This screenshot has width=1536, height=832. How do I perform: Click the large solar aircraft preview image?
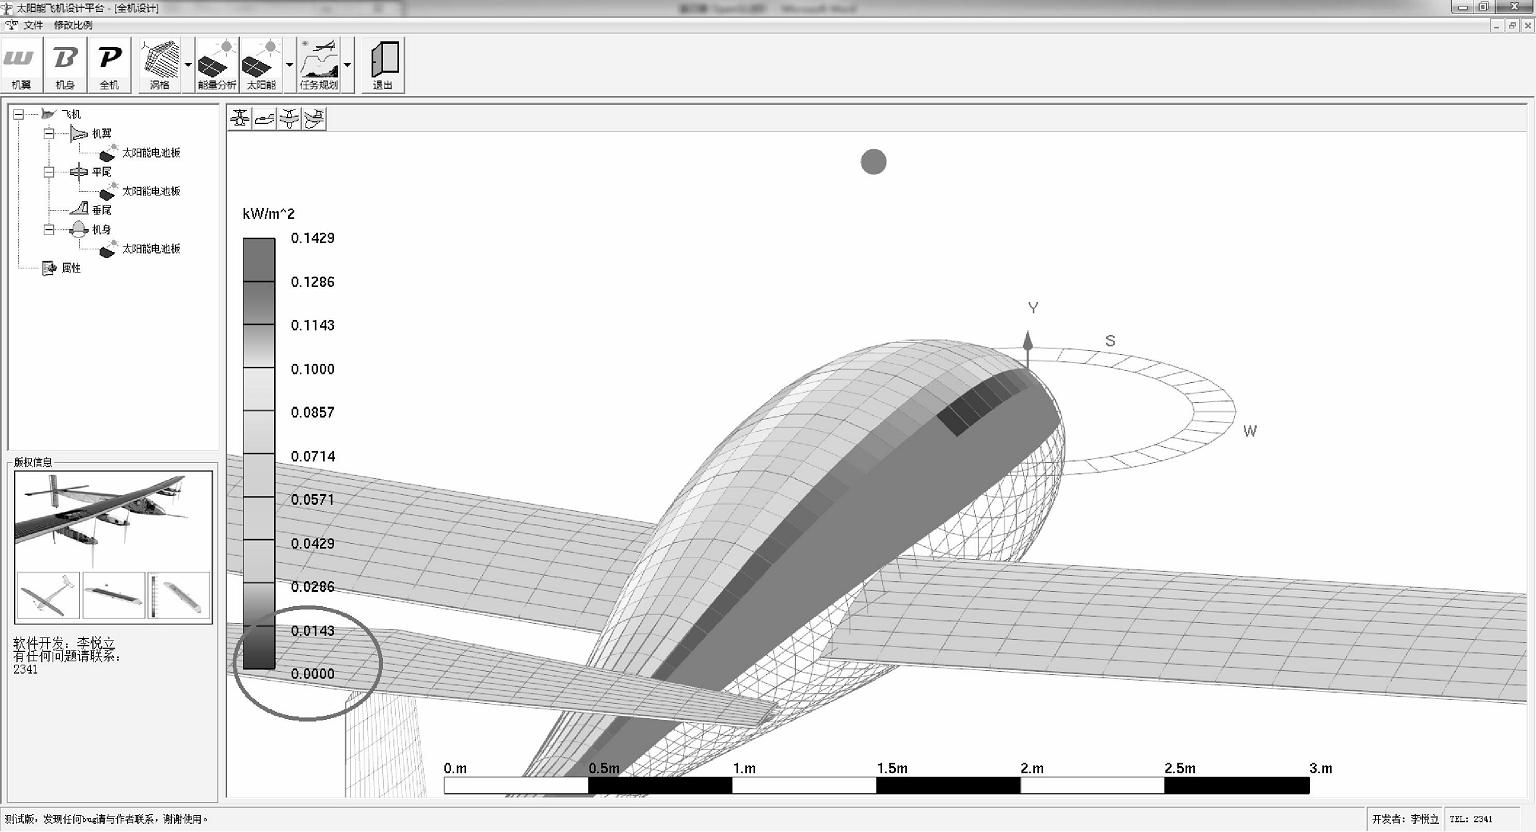point(113,518)
